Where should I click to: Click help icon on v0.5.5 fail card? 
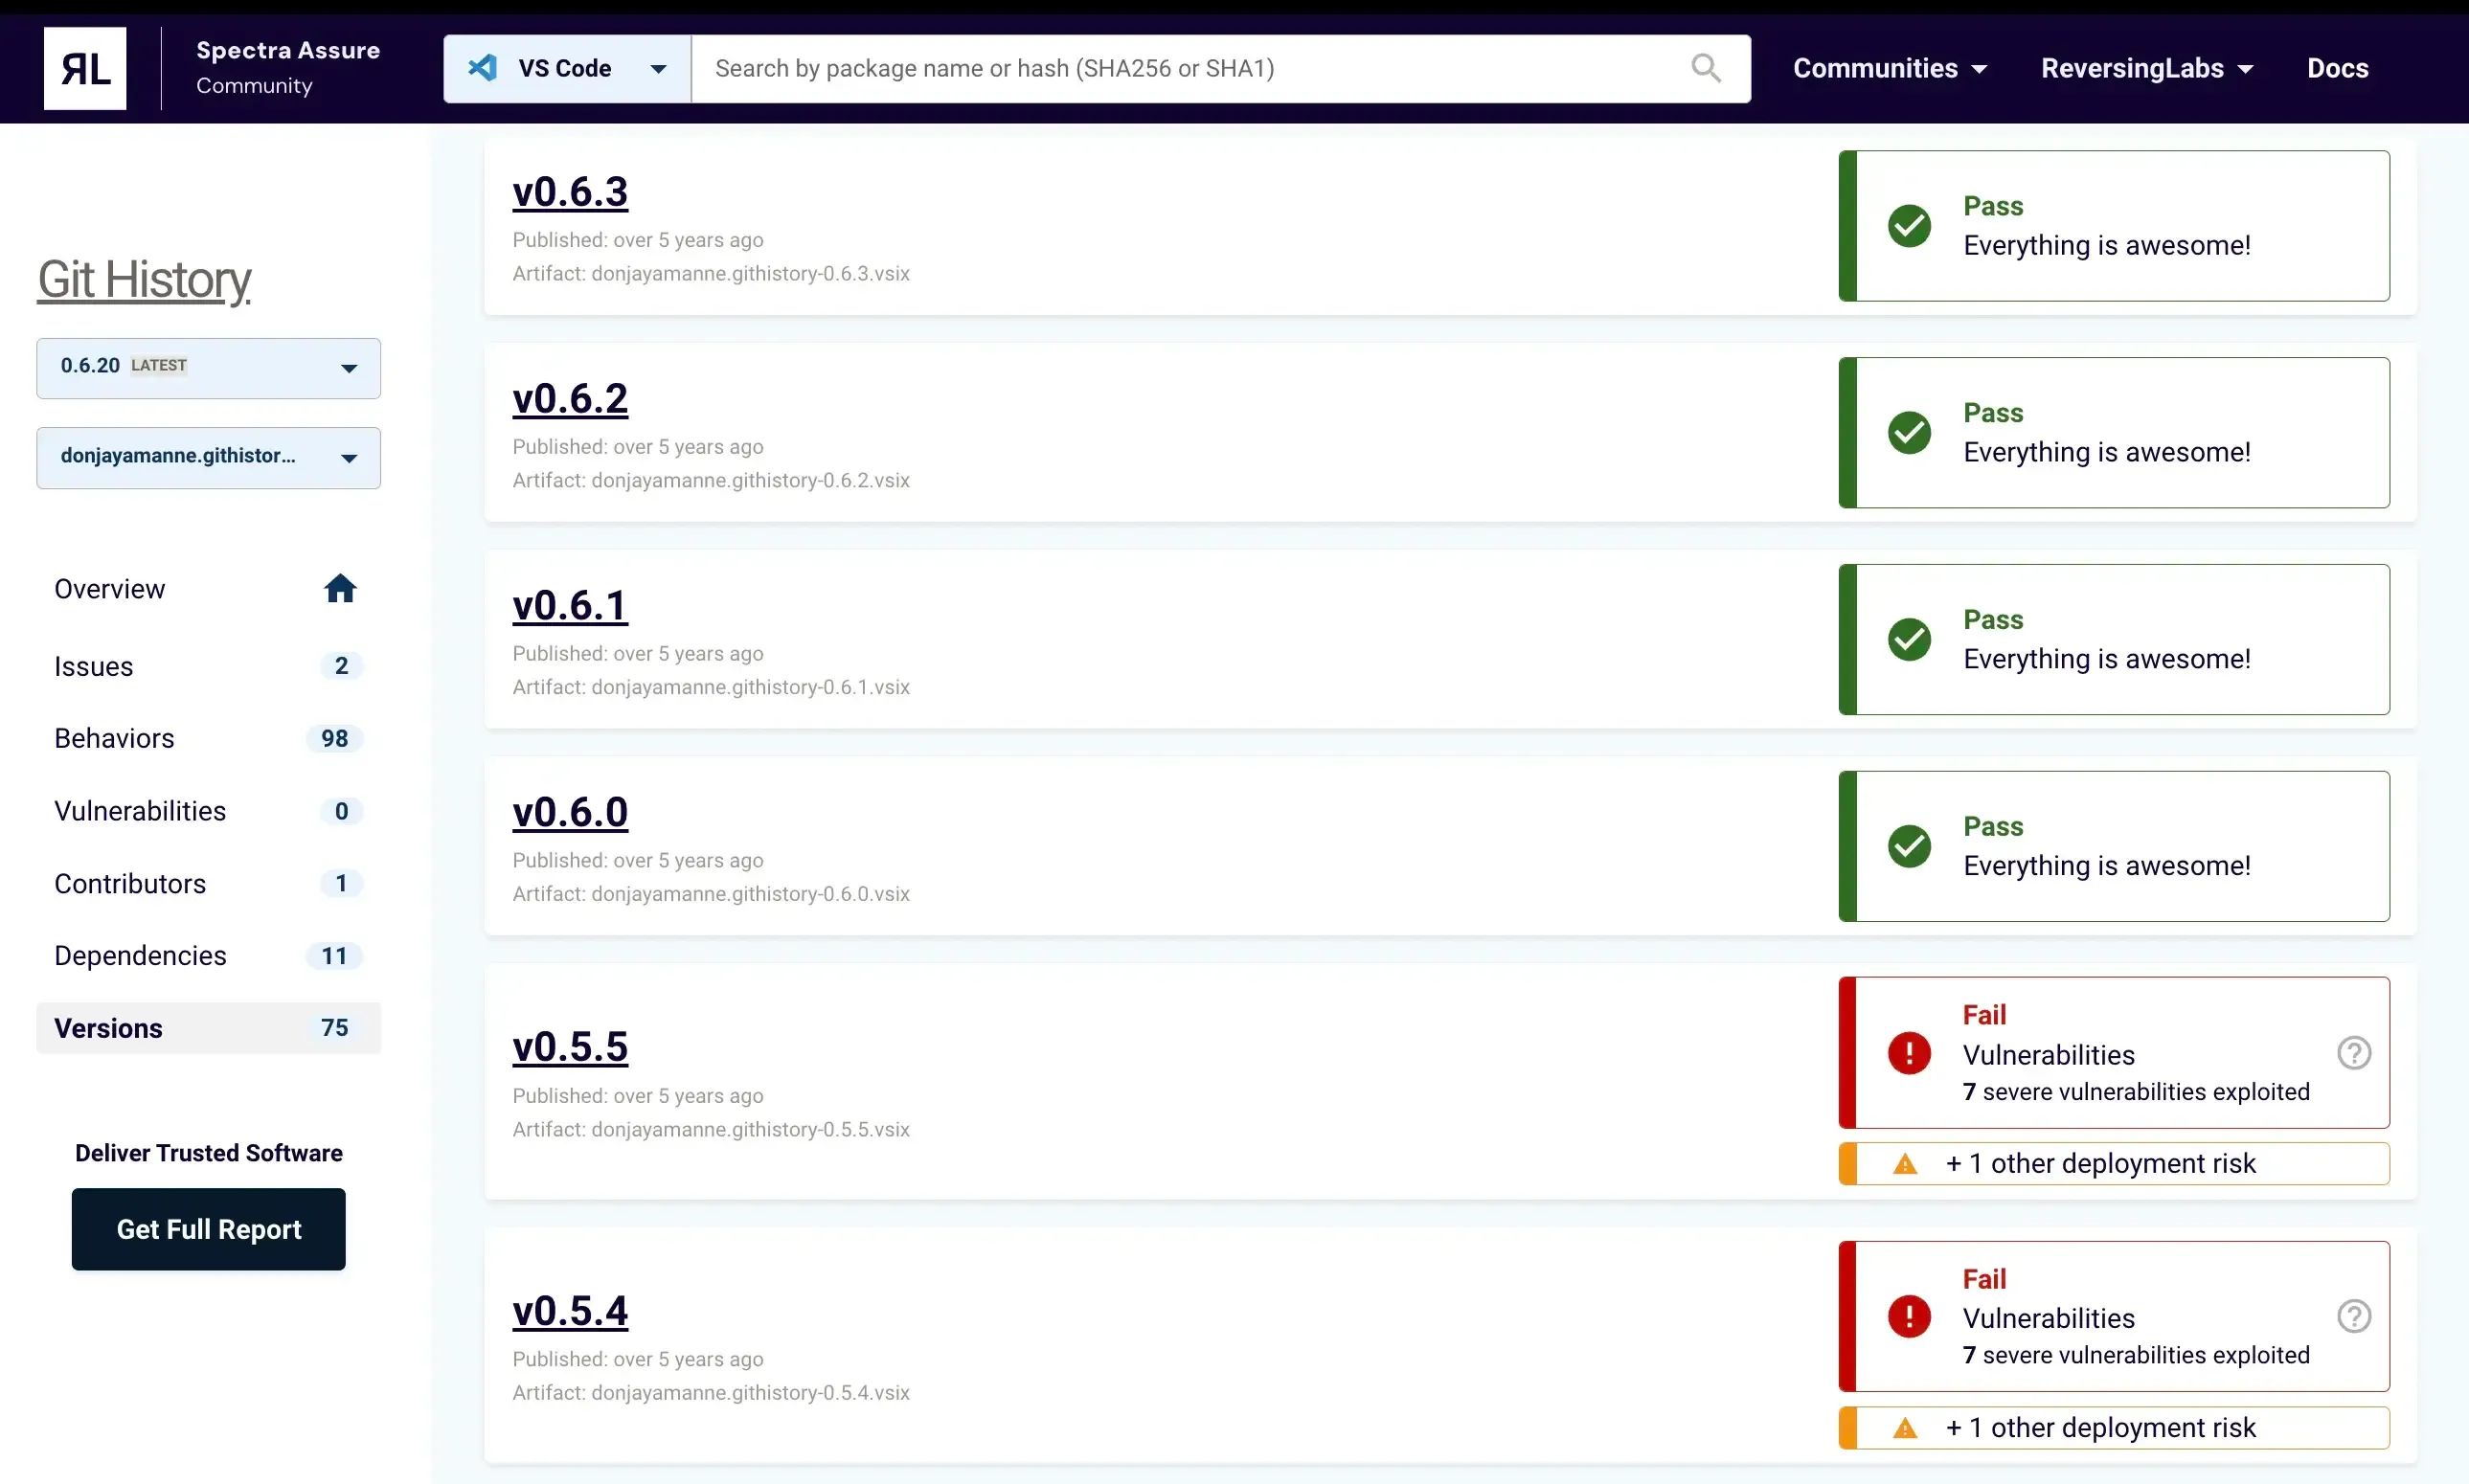coord(2353,1052)
